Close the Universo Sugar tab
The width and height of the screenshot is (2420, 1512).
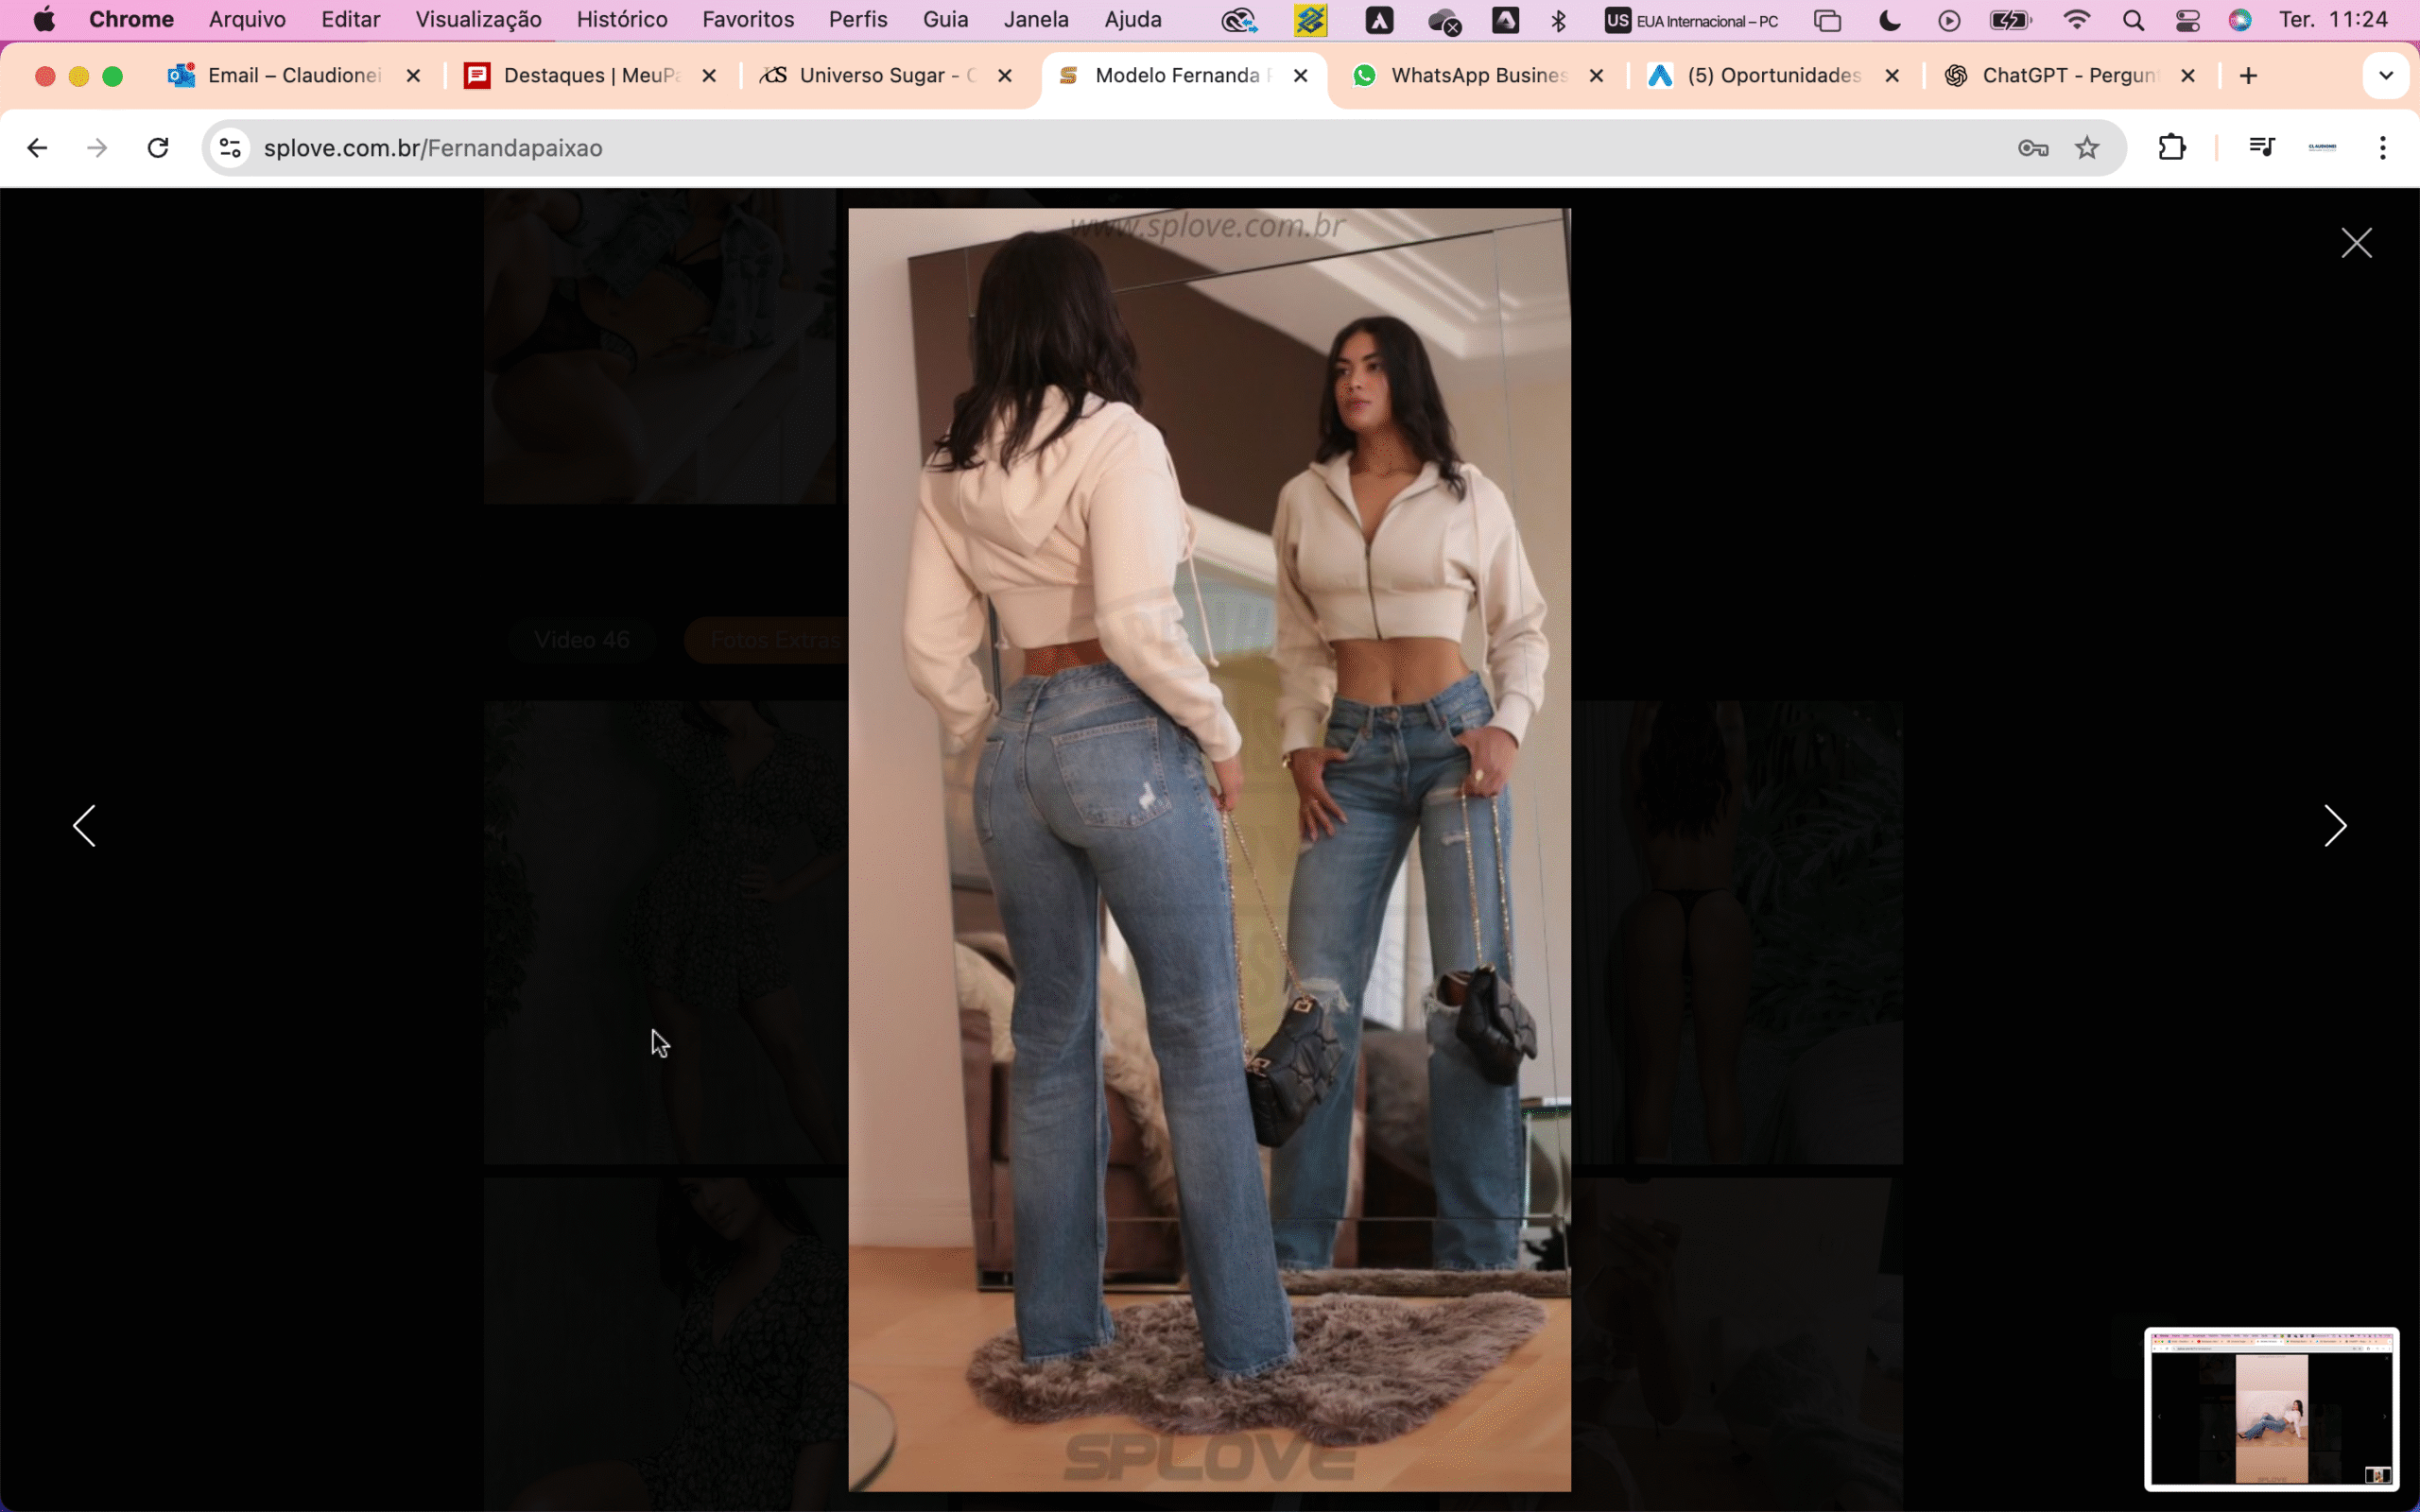click(1005, 76)
